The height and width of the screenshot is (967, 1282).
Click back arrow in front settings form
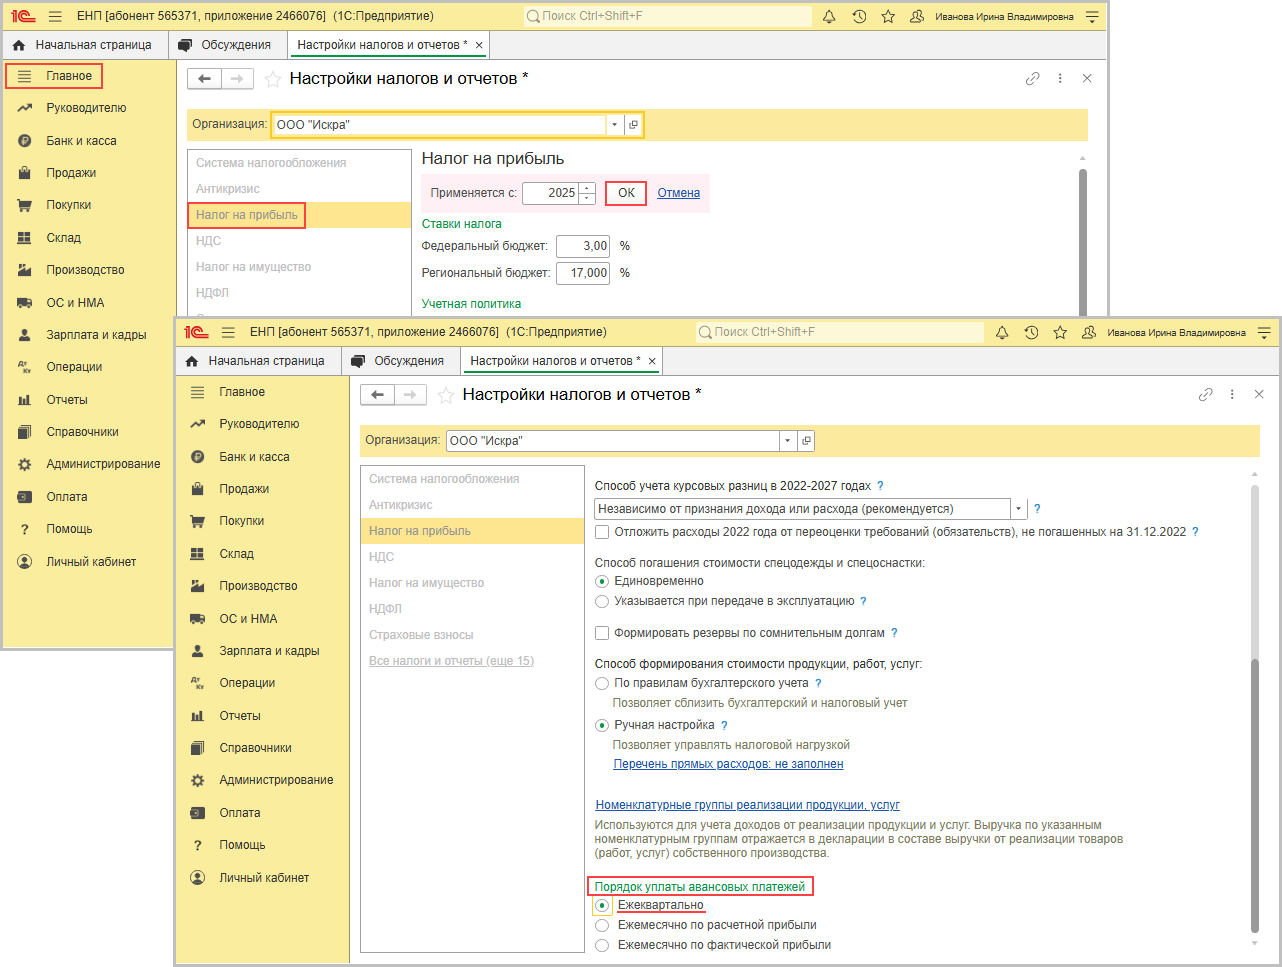pos(378,395)
